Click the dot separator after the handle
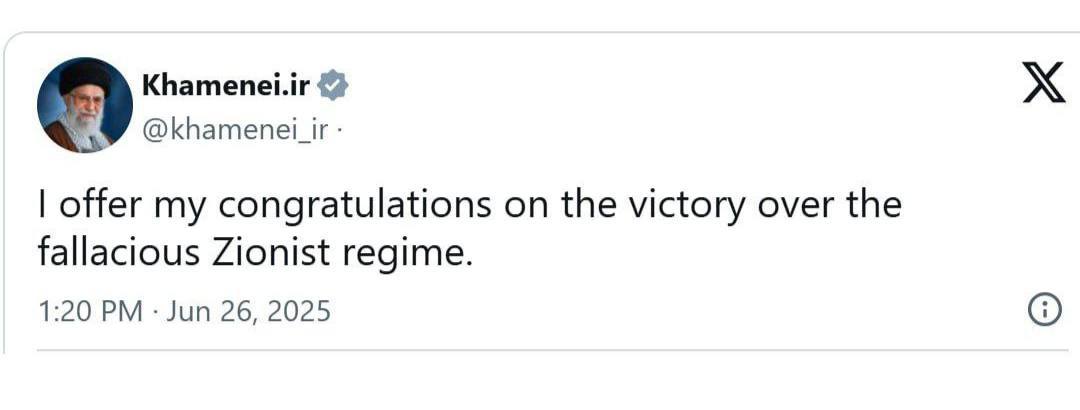This screenshot has width=1080, height=410. pos(340,129)
